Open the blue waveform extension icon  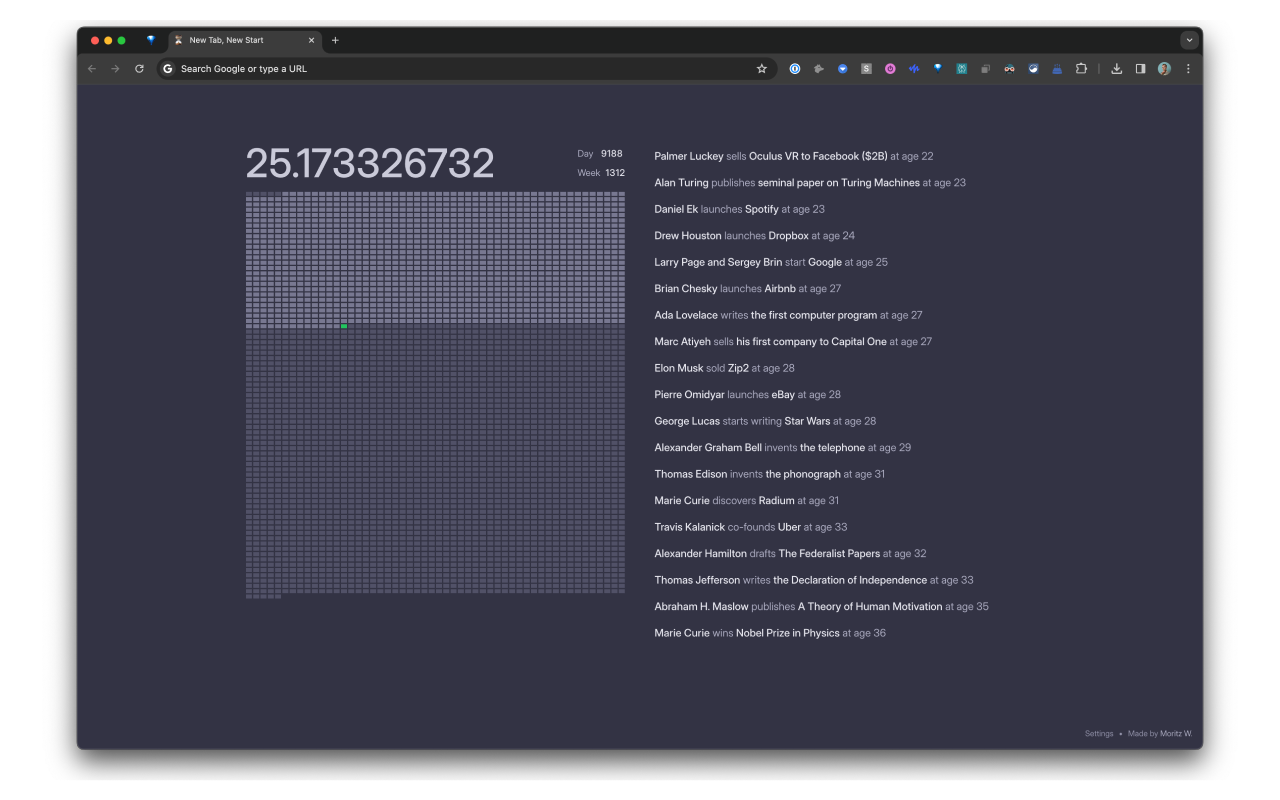point(914,69)
